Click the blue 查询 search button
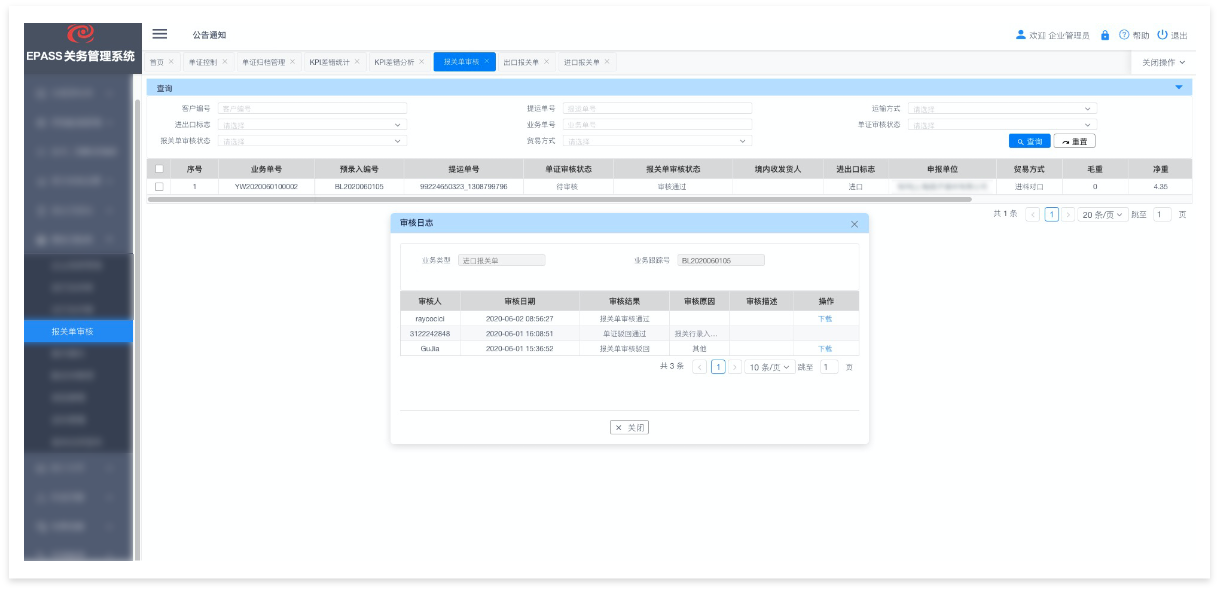This screenshot has height=591, width=1219. pos(1030,141)
